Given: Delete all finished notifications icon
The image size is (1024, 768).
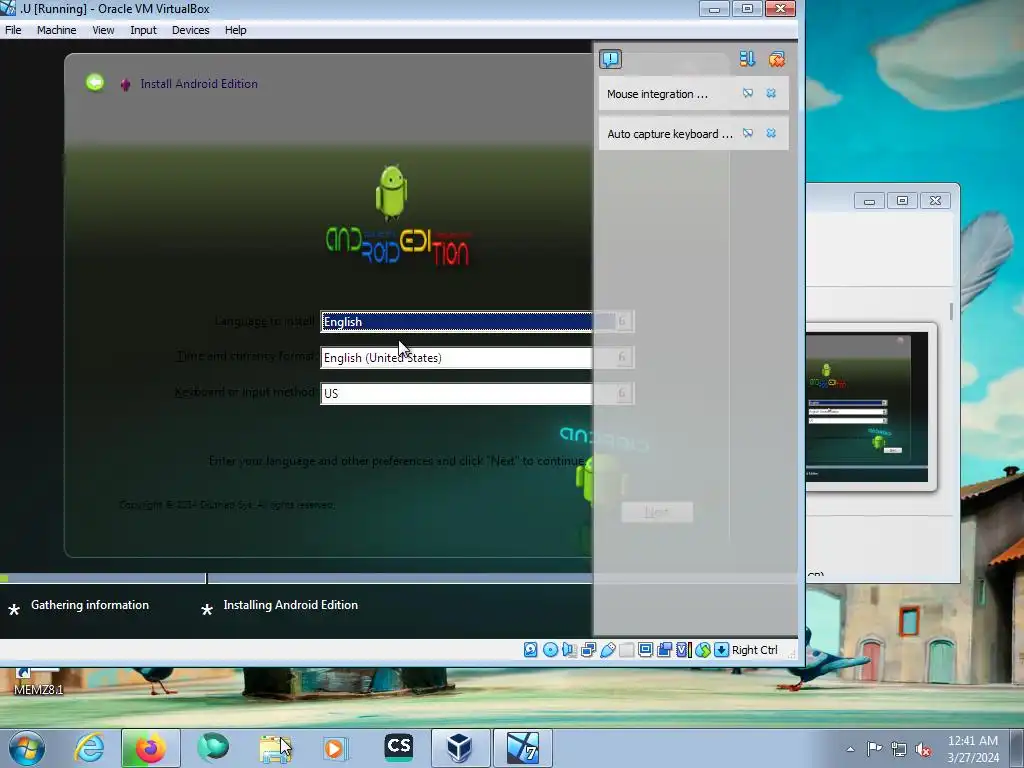Looking at the screenshot, I should pos(776,59).
